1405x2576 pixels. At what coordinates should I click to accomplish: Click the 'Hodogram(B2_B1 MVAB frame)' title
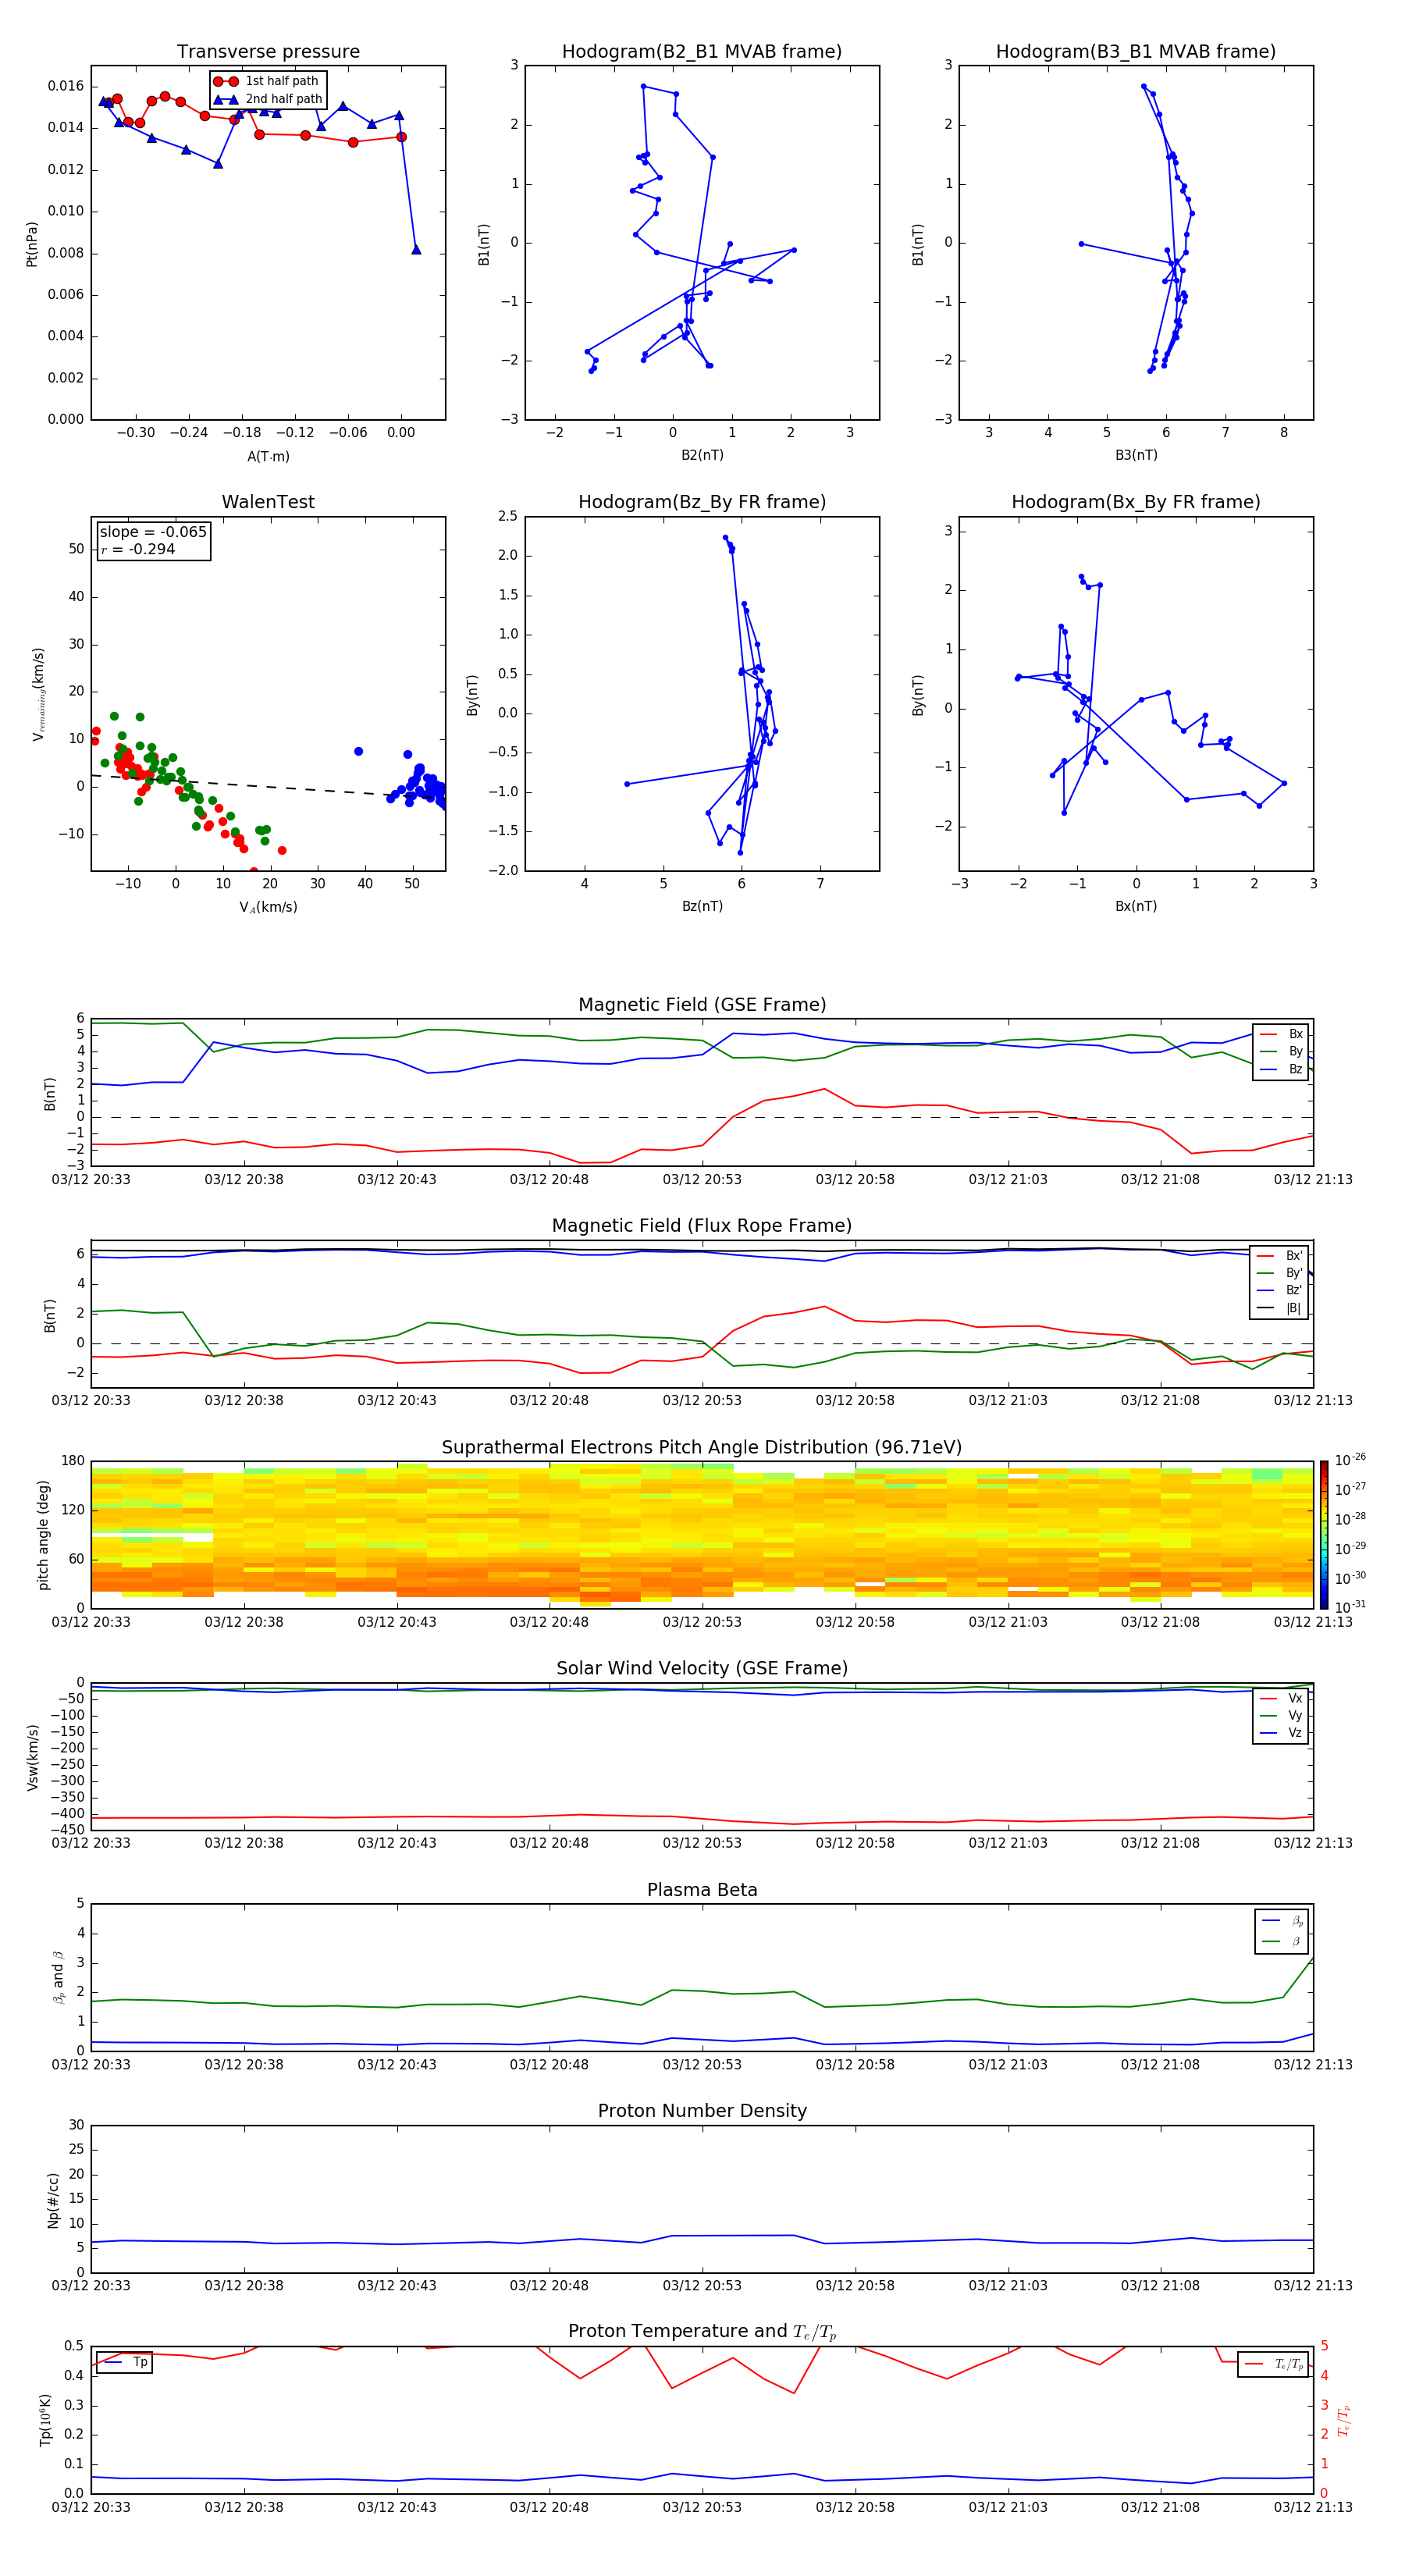(702, 52)
